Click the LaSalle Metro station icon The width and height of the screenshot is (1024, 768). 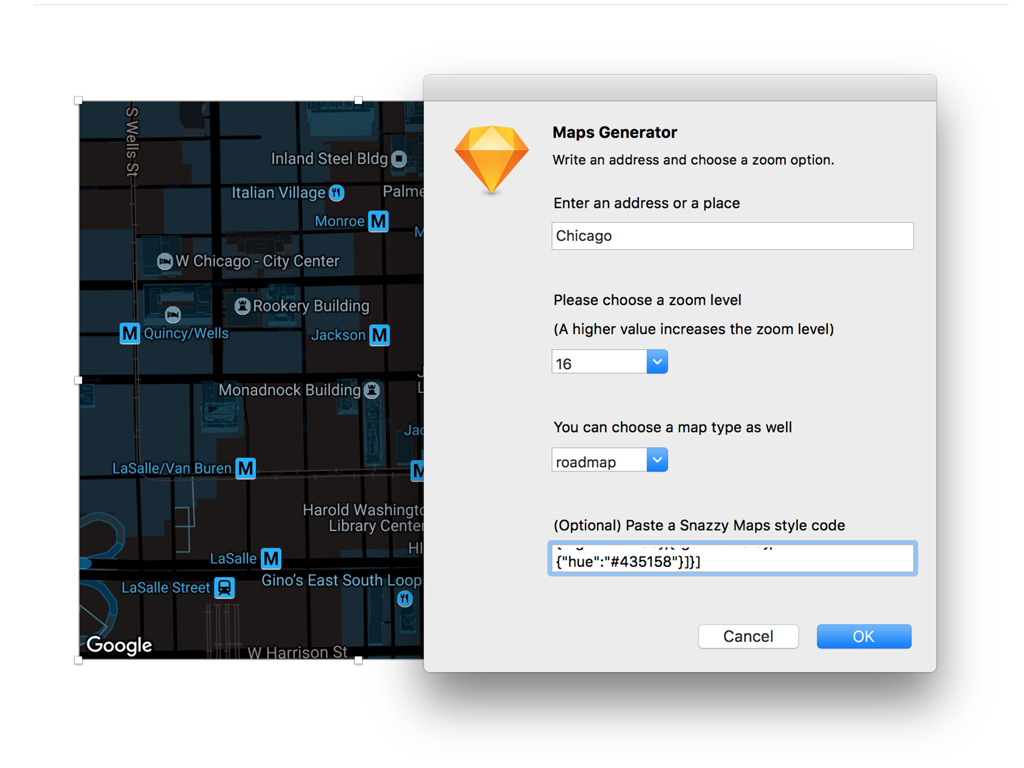click(x=269, y=559)
